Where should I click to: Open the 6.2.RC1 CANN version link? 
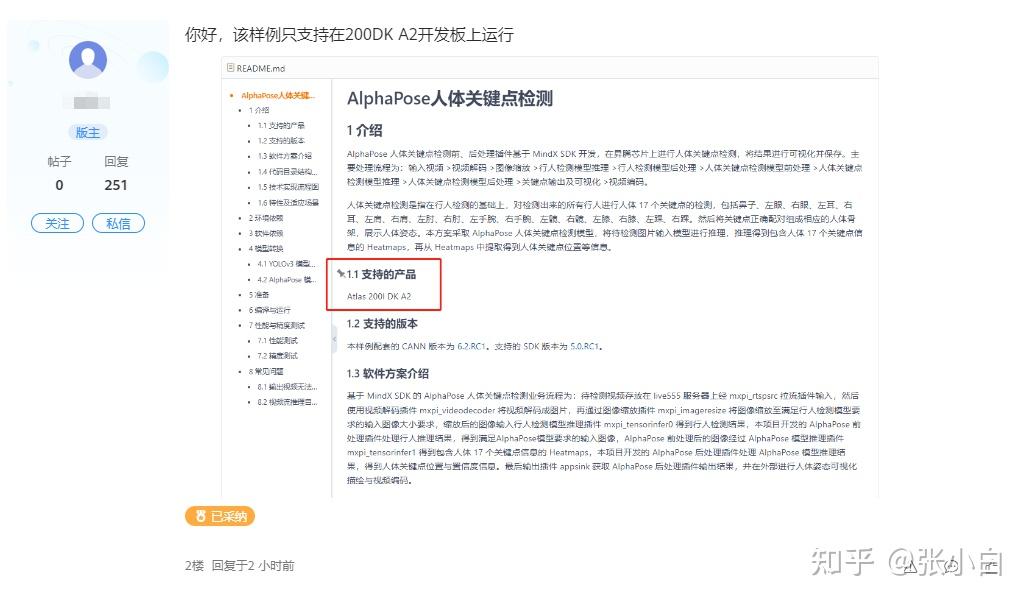pos(474,345)
